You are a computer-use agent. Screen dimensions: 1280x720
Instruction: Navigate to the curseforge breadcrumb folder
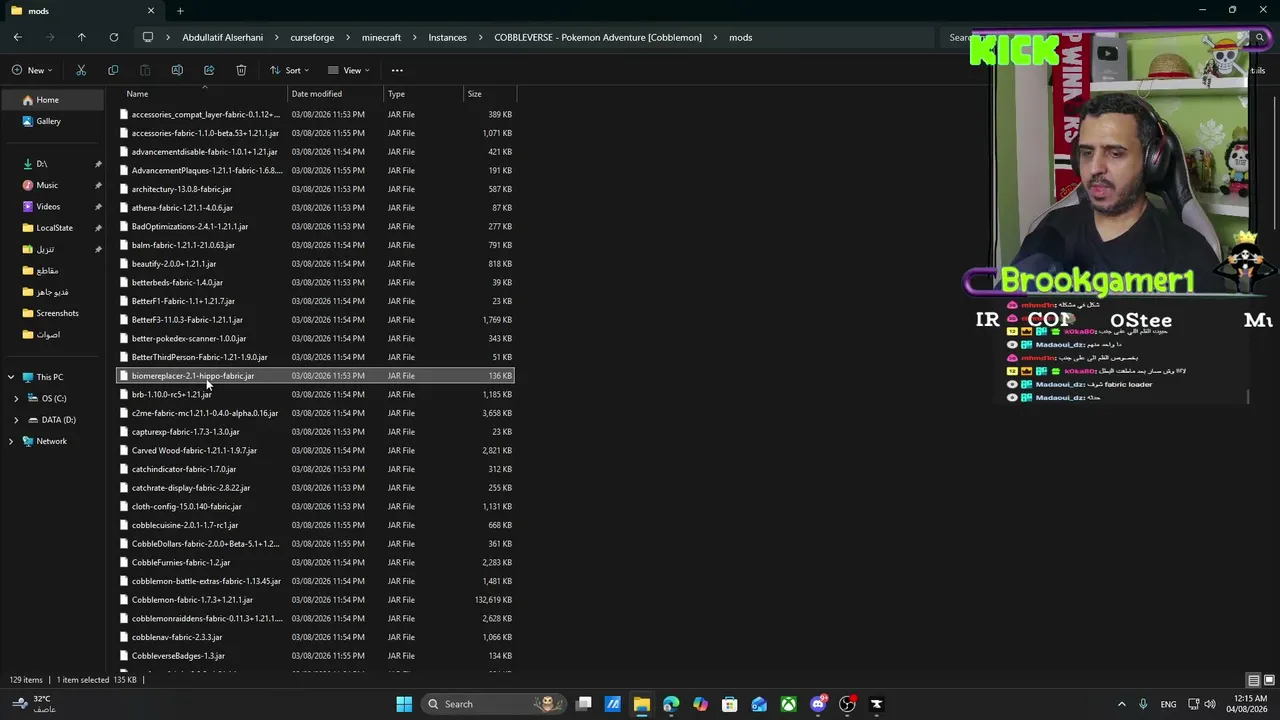tap(312, 37)
